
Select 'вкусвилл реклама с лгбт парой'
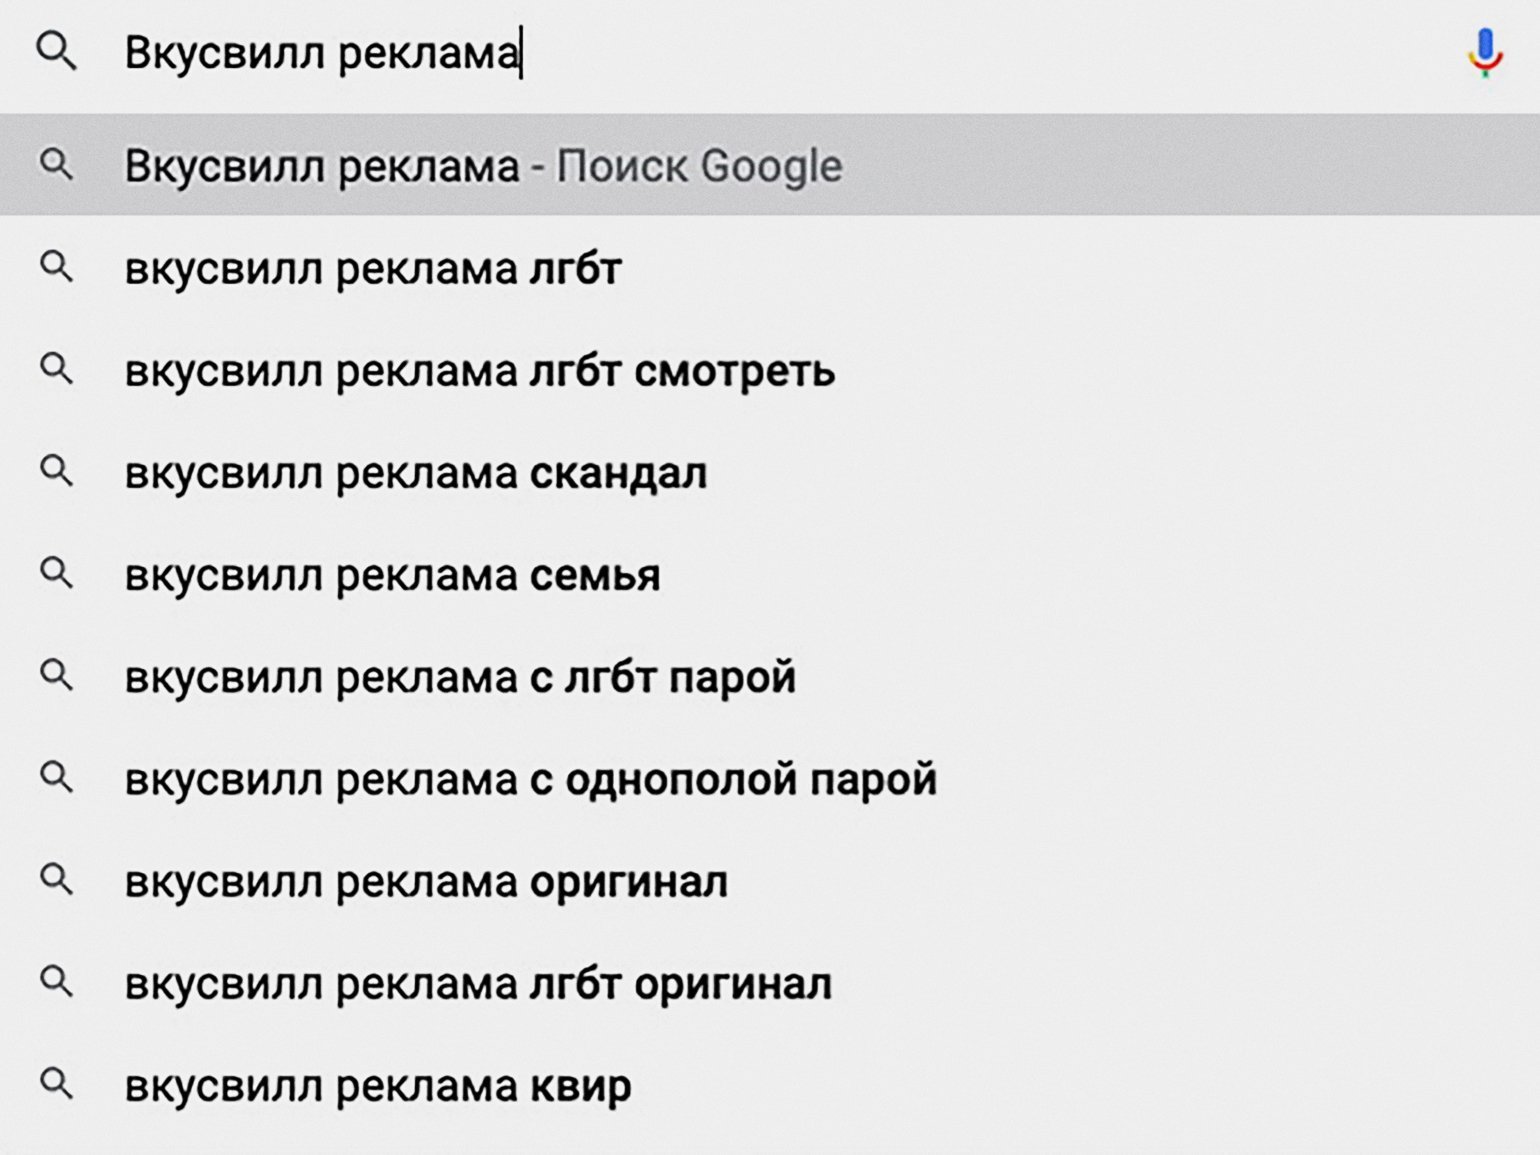tap(770, 676)
